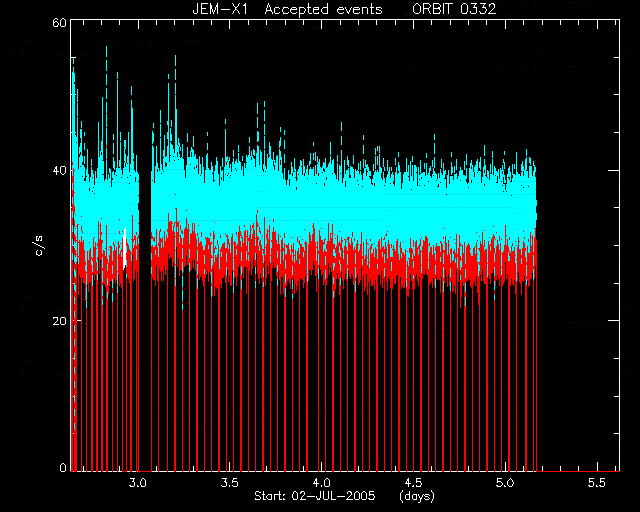Click the Start: 02-JUL-2005 label
The height and width of the screenshot is (512, 640).
[x=315, y=496]
